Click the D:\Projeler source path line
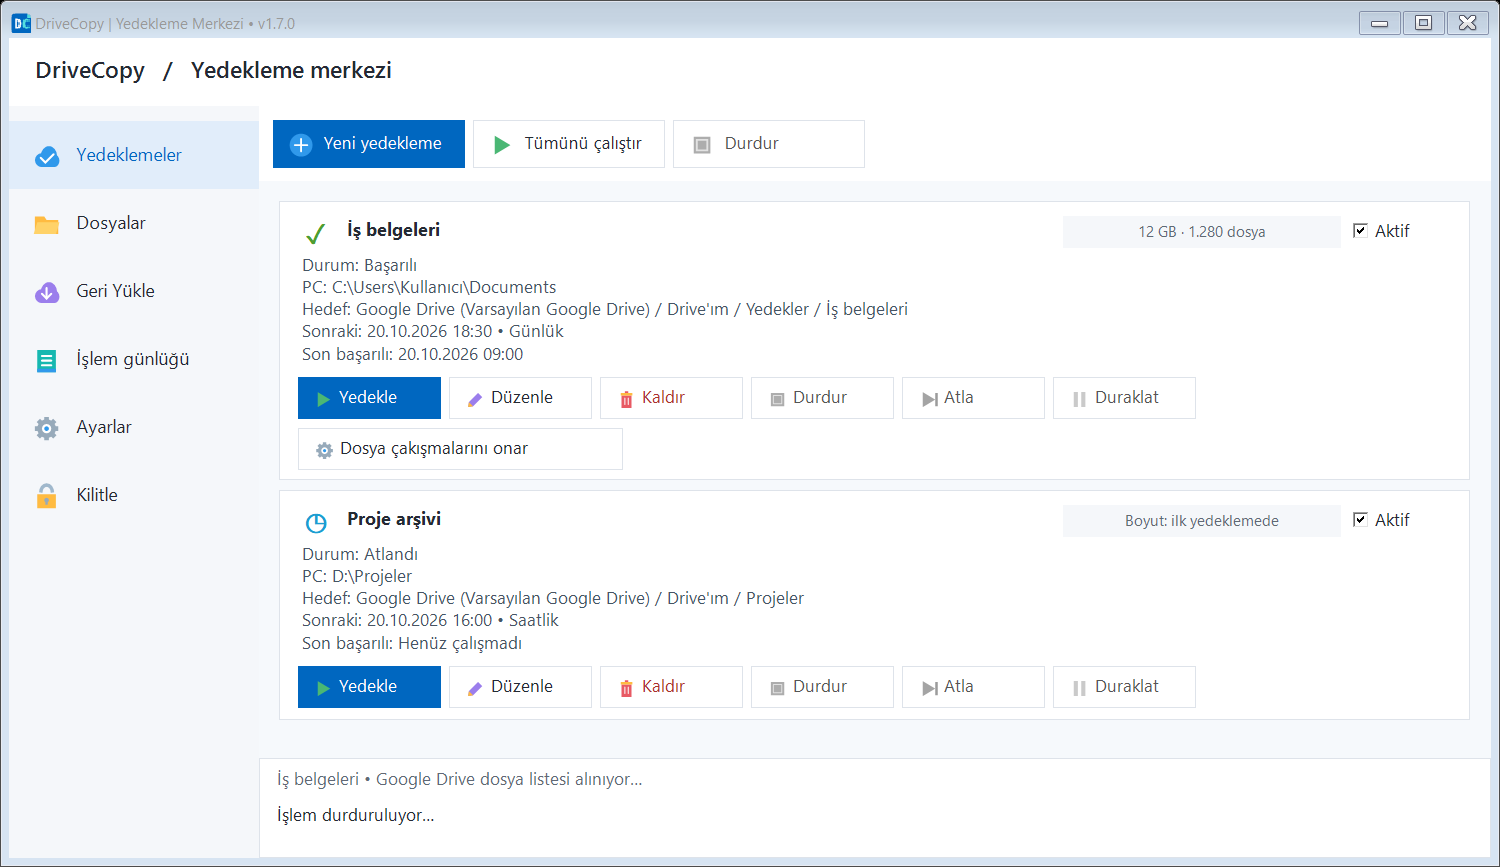The image size is (1500, 867). (x=357, y=577)
